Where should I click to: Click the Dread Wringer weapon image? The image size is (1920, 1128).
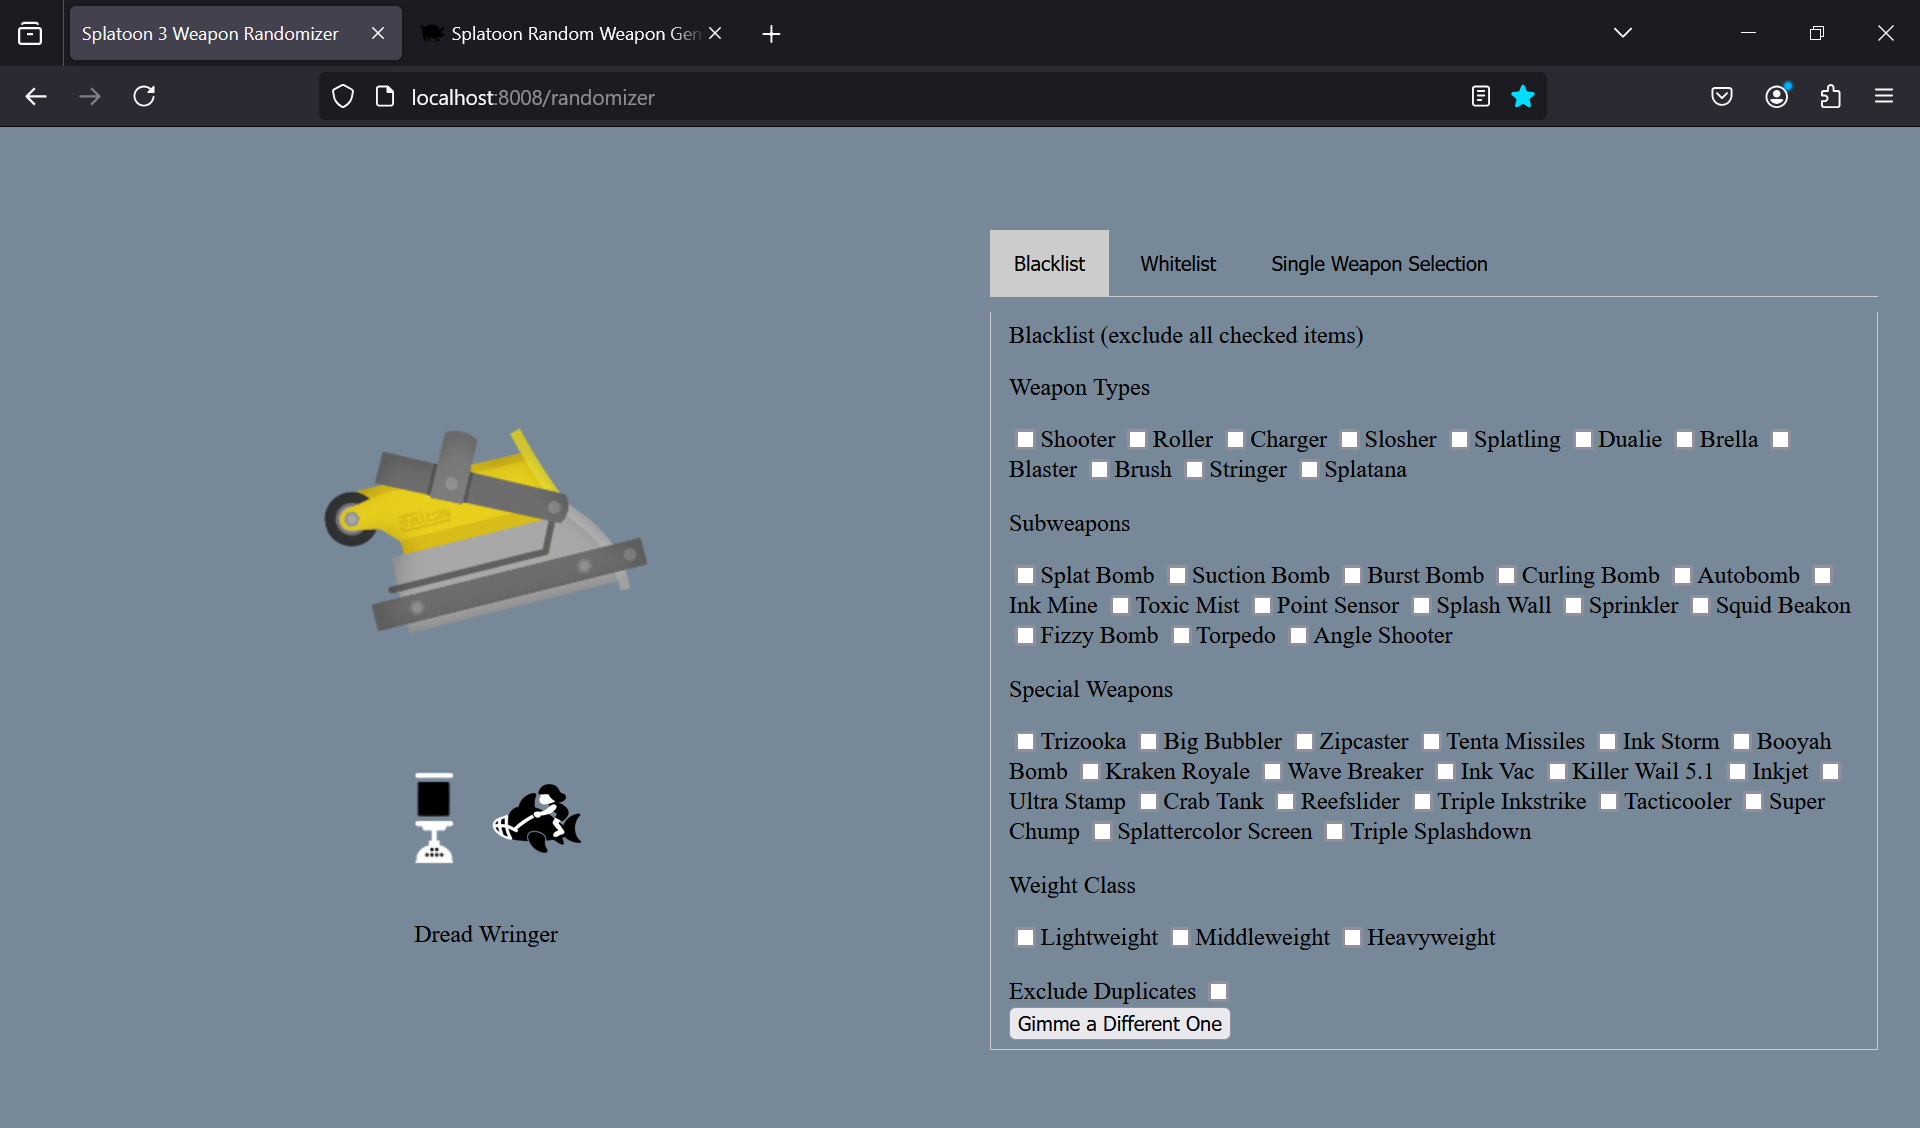click(486, 531)
